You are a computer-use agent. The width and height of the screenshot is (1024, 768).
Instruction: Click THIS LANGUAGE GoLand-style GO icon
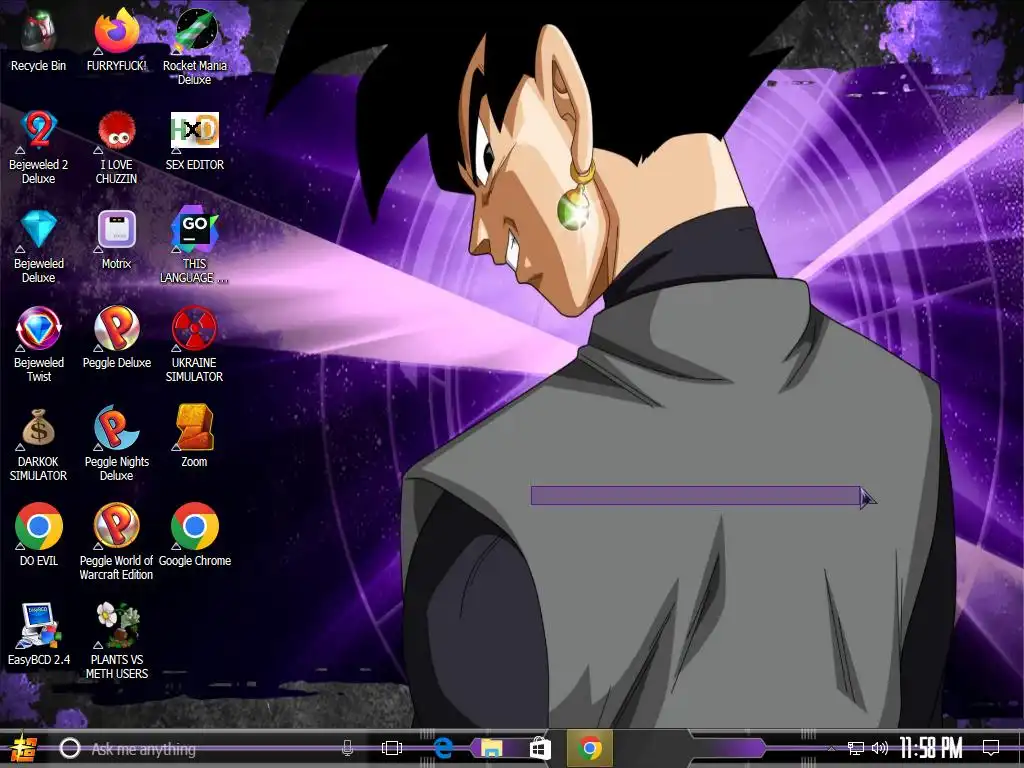point(195,230)
